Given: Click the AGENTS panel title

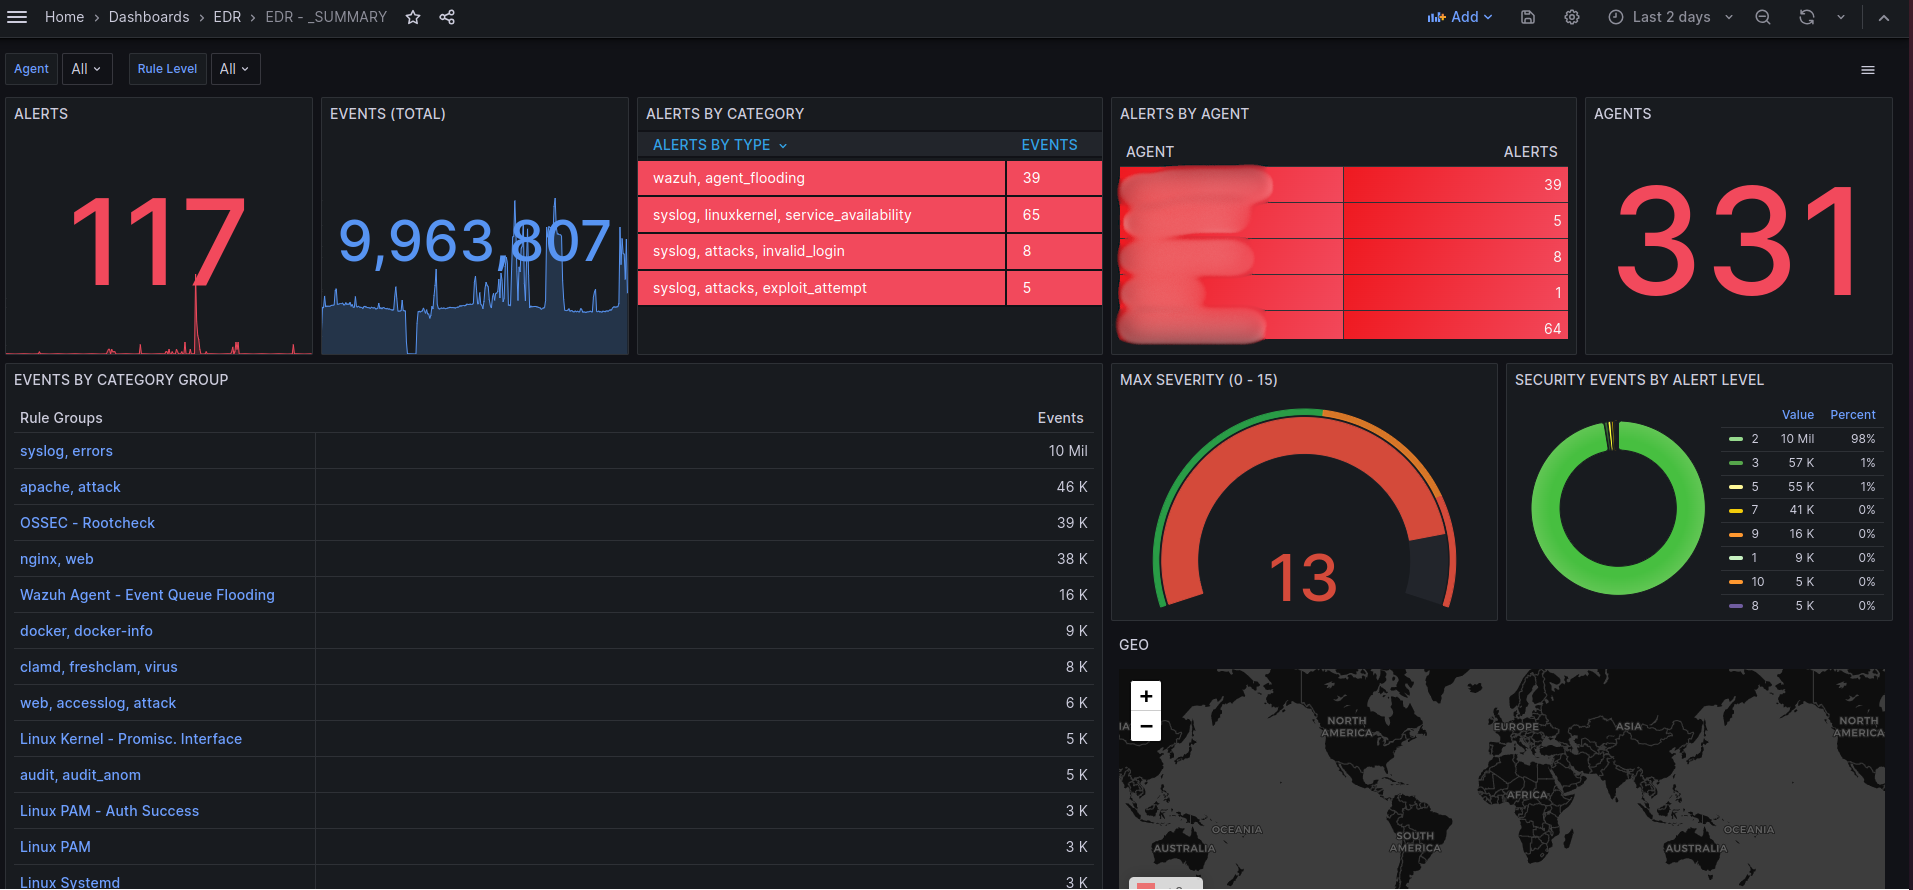Looking at the screenshot, I should [x=1622, y=114].
